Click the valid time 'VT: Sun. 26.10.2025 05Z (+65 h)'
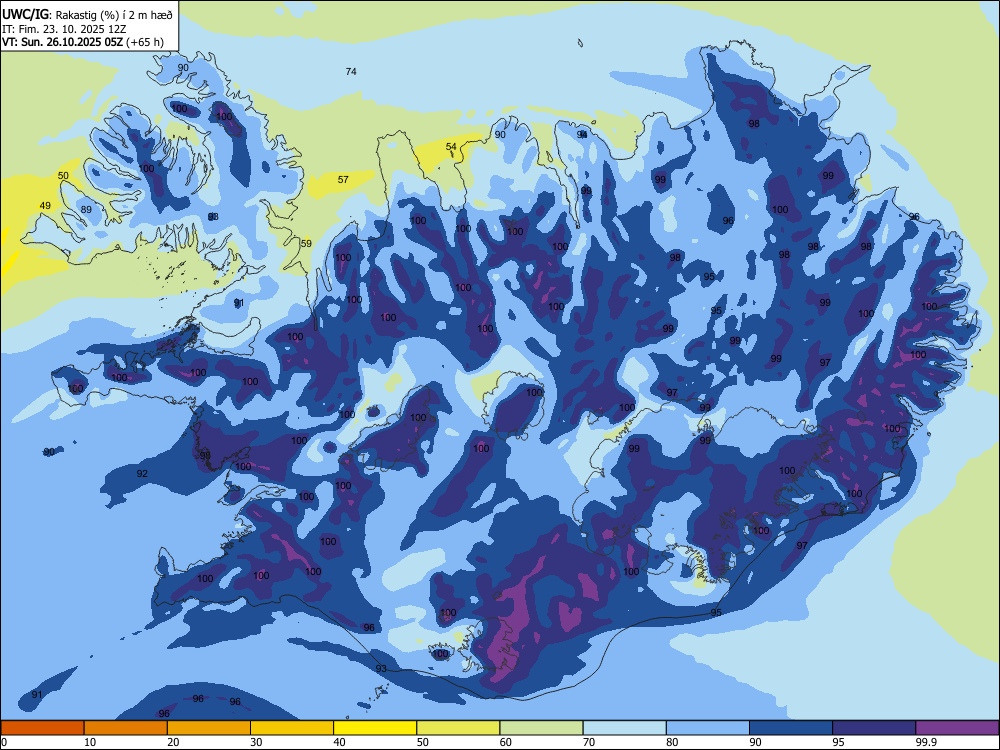Screen dimensions: 1000x750 83,42
